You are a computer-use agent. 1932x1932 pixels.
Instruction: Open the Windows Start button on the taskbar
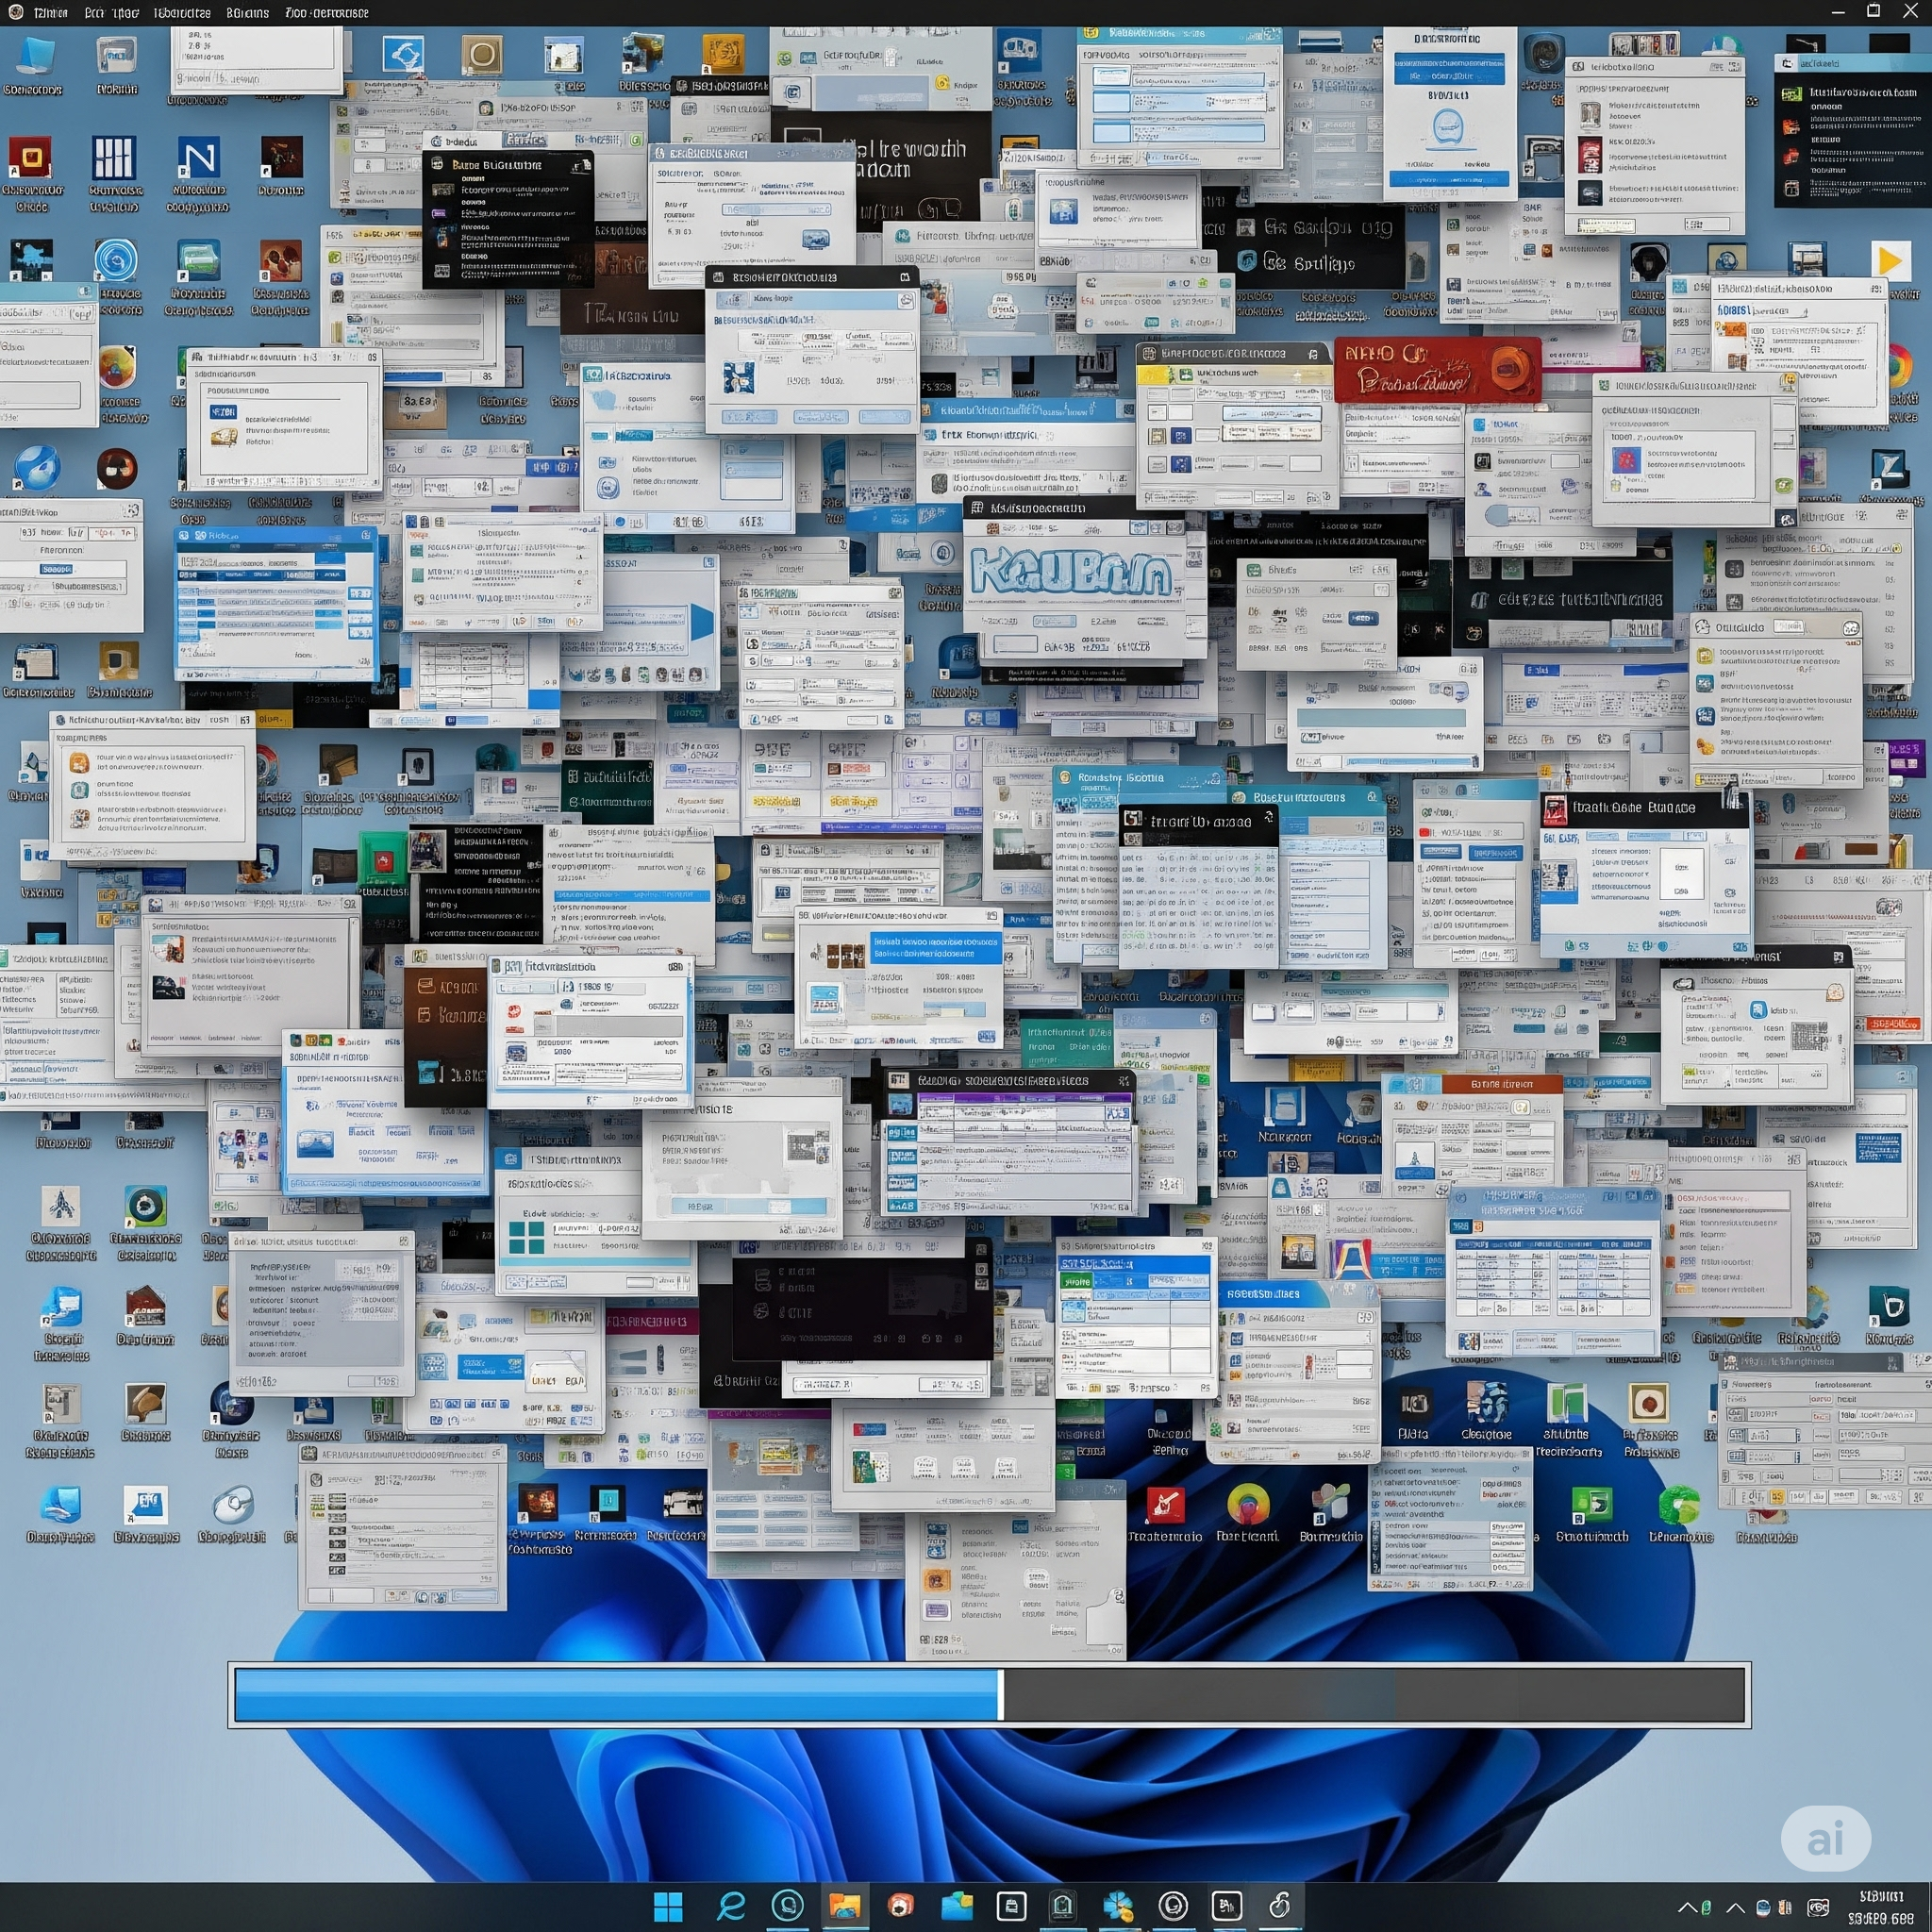(x=667, y=1906)
